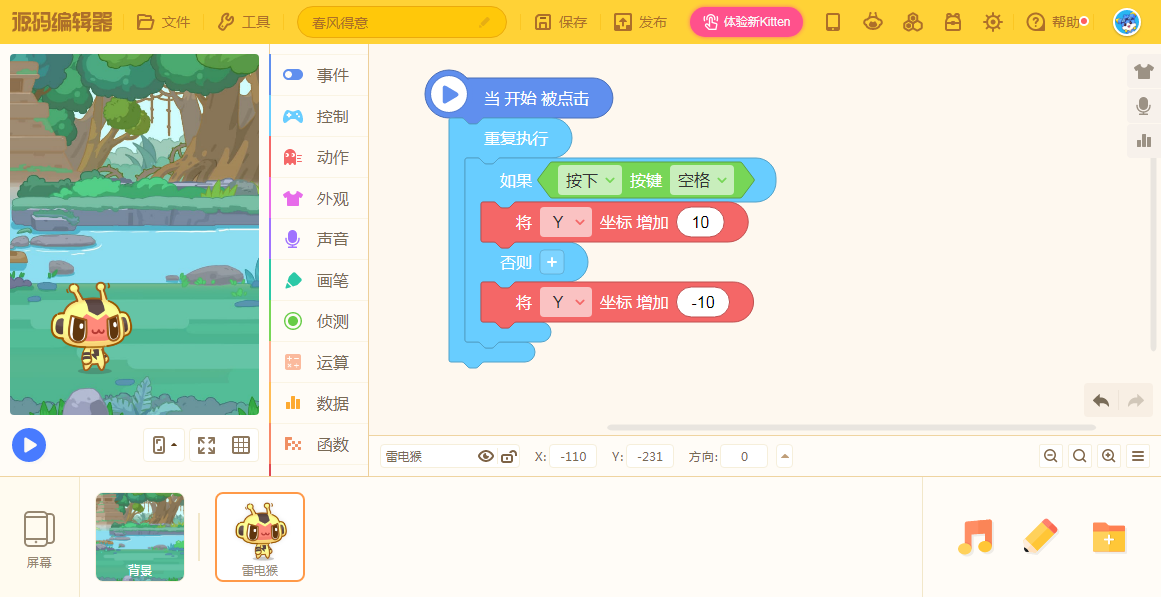This screenshot has width=1161, height=597.
Task: Select the 外观 (Looks) block category
Action: click(319, 199)
